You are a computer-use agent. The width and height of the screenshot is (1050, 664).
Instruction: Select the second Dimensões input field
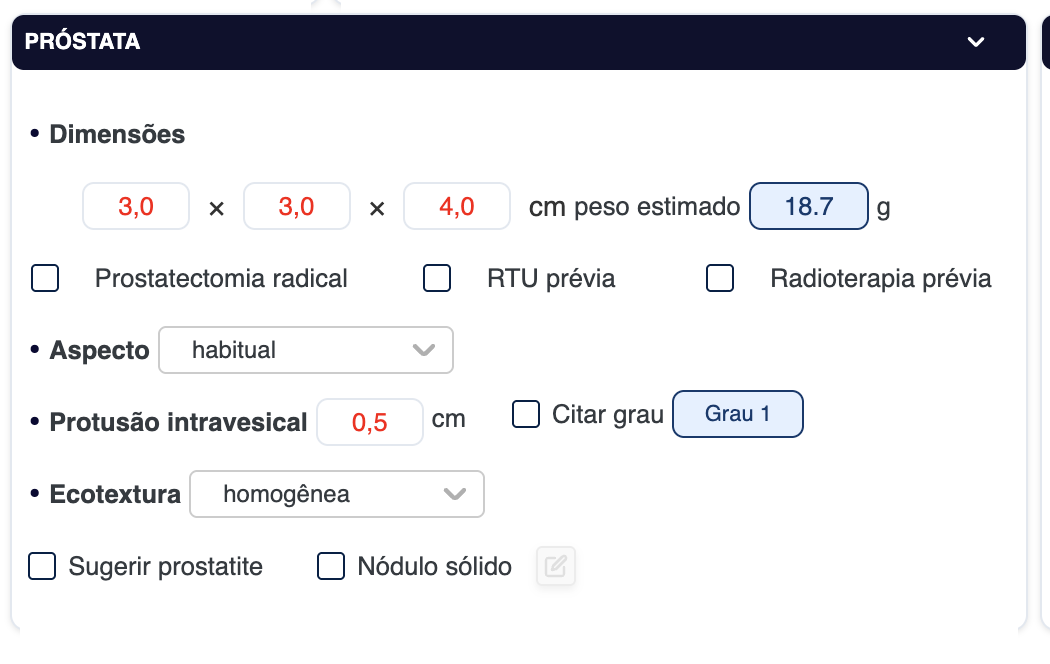297,207
